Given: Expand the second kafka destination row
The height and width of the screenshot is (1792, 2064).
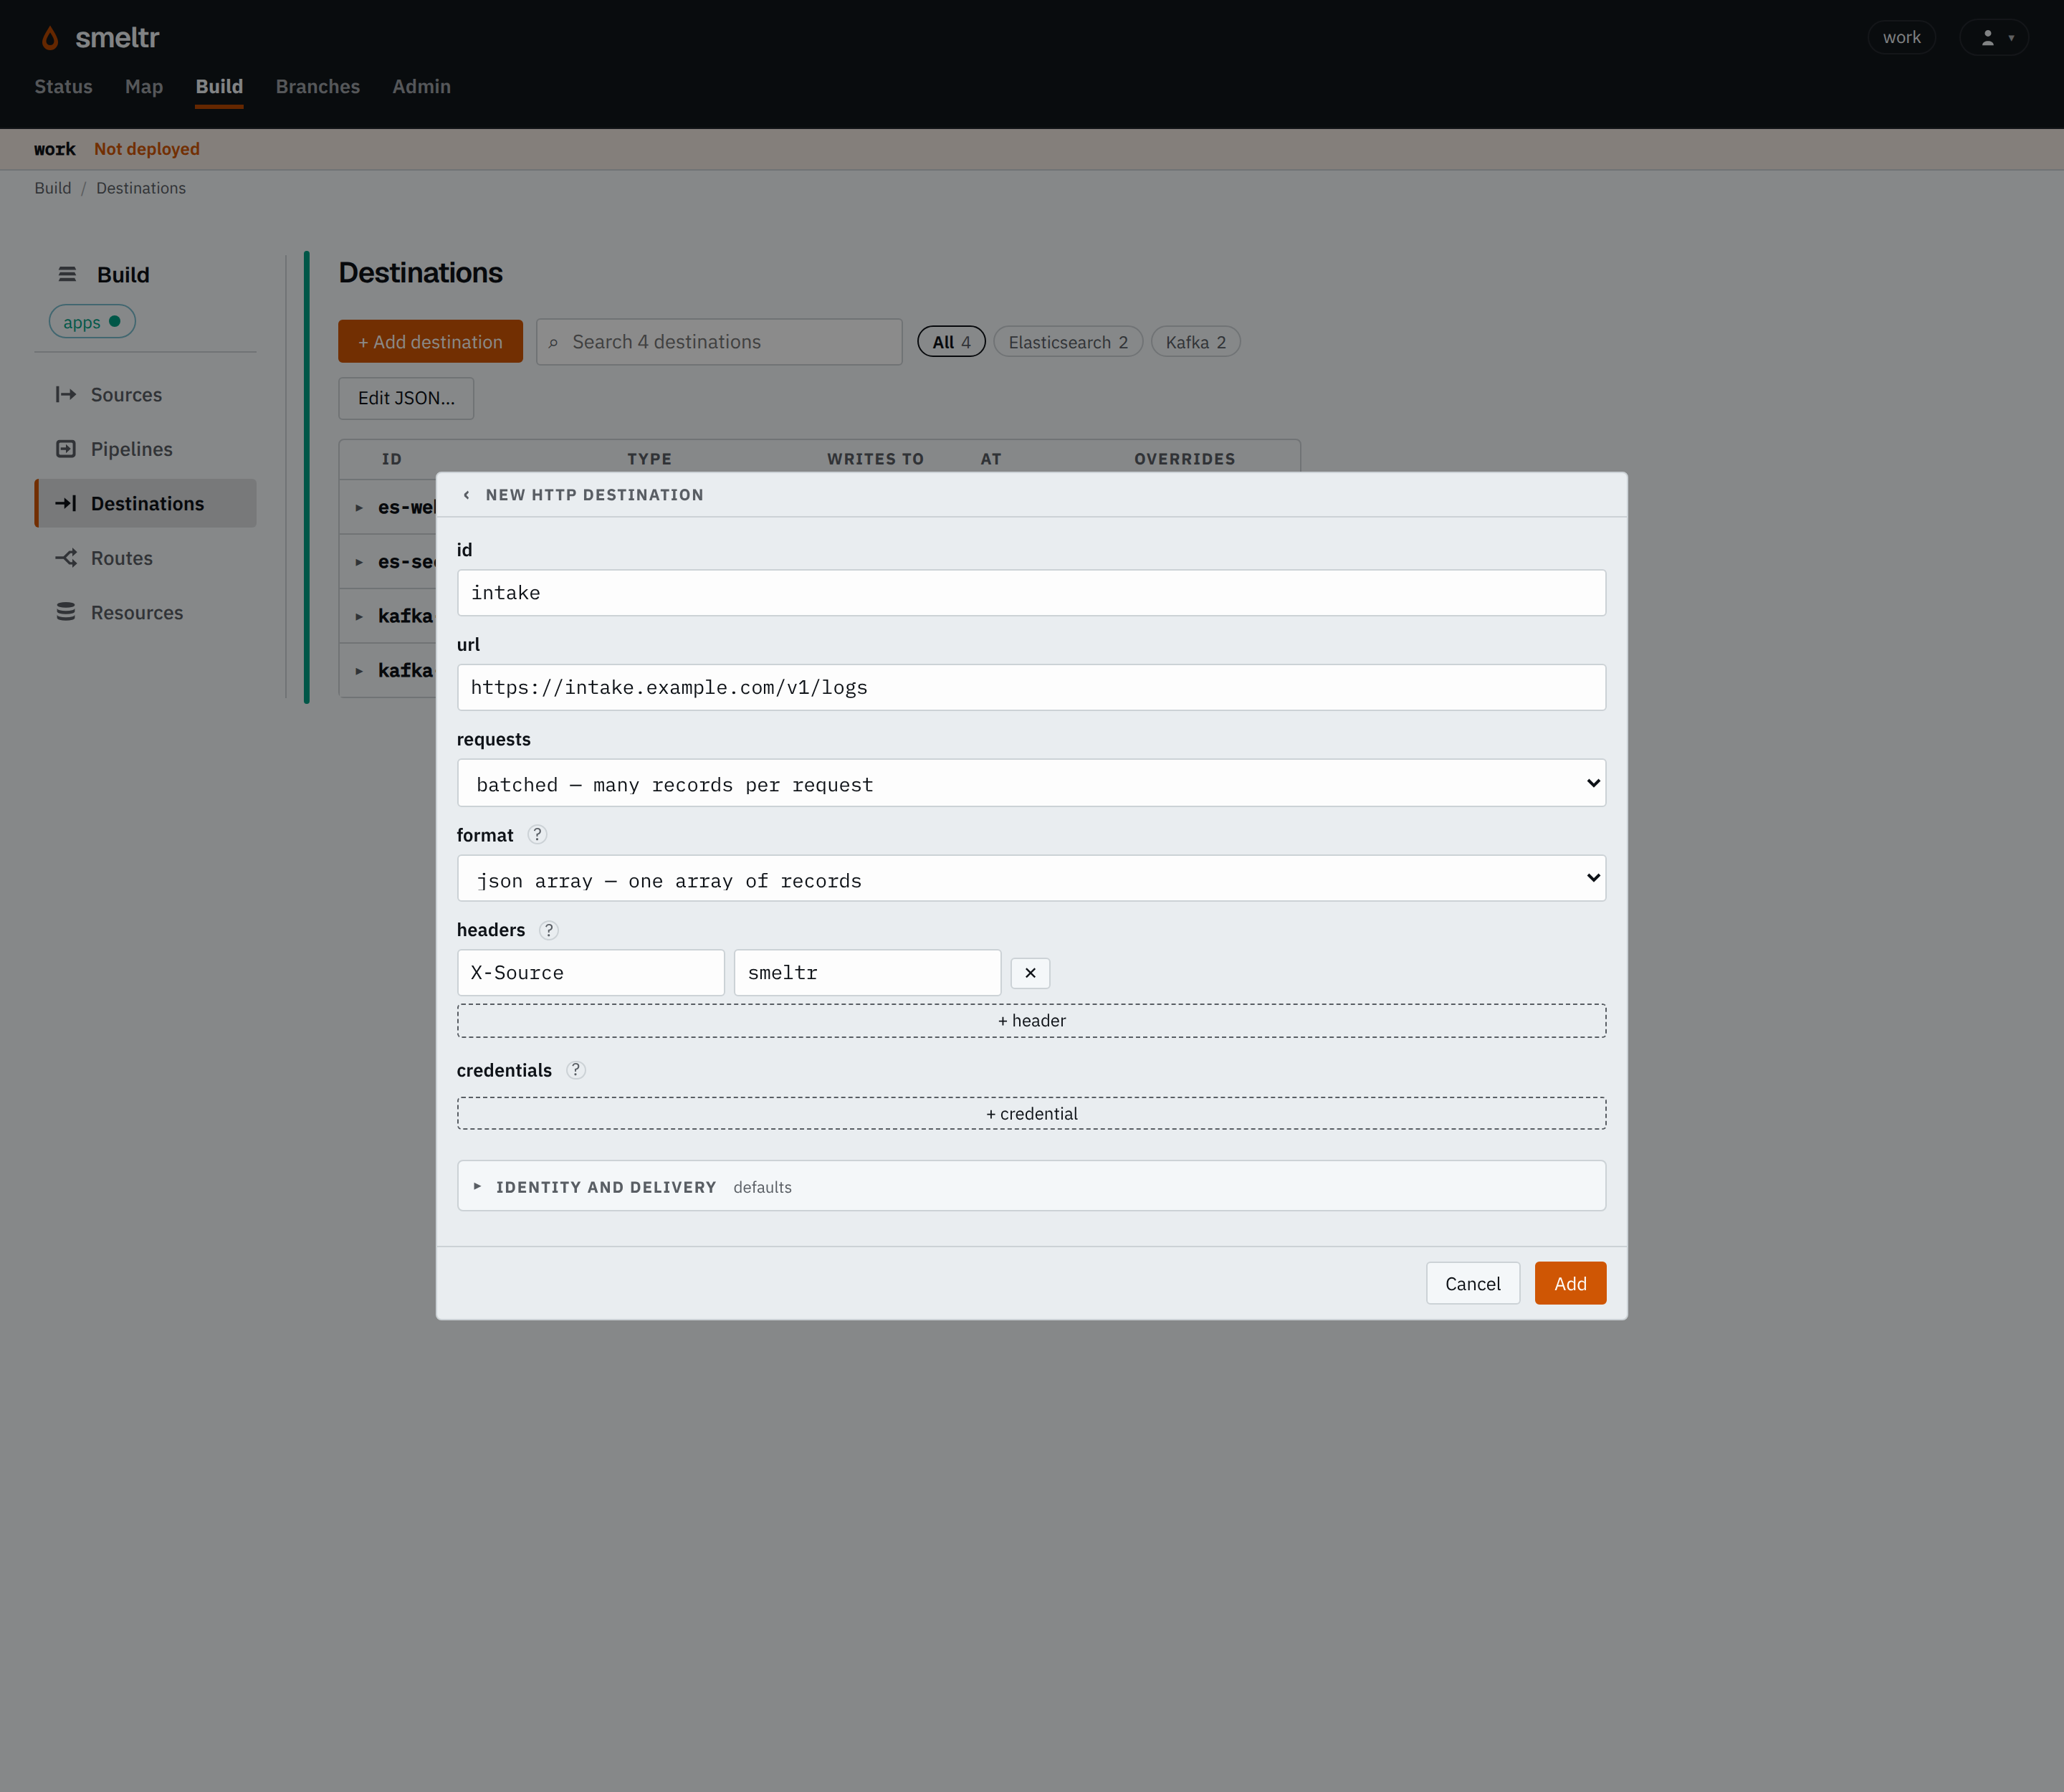Looking at the screenshot, I should 359,671.
